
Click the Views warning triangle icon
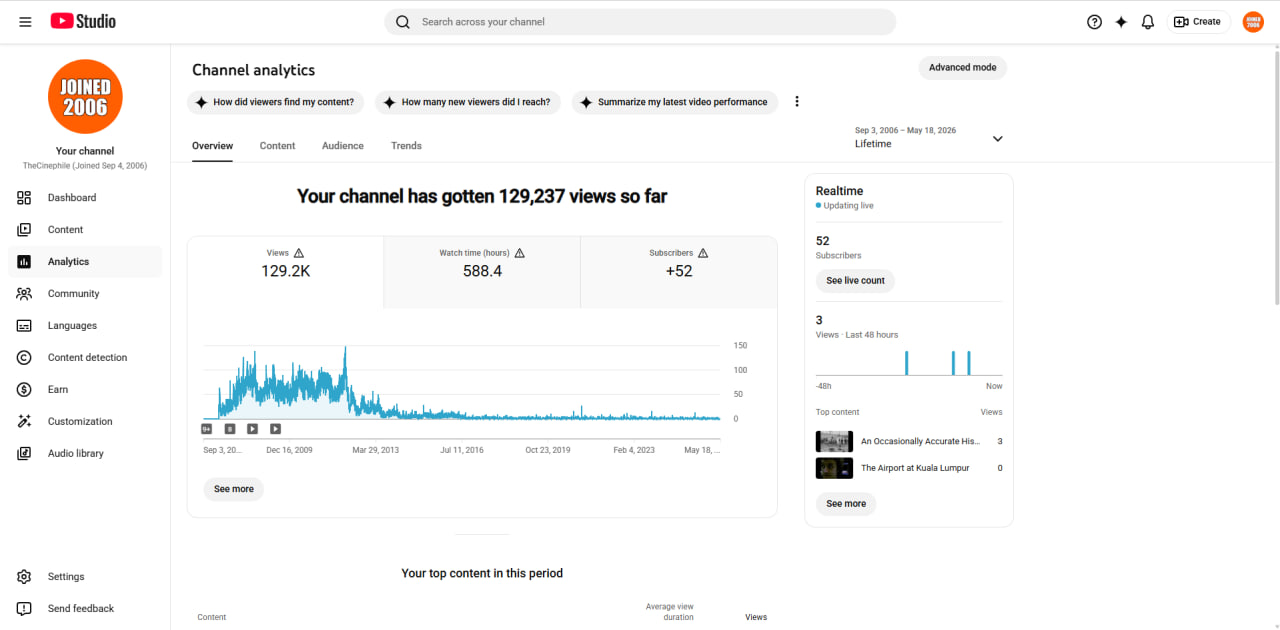[299, 253]
